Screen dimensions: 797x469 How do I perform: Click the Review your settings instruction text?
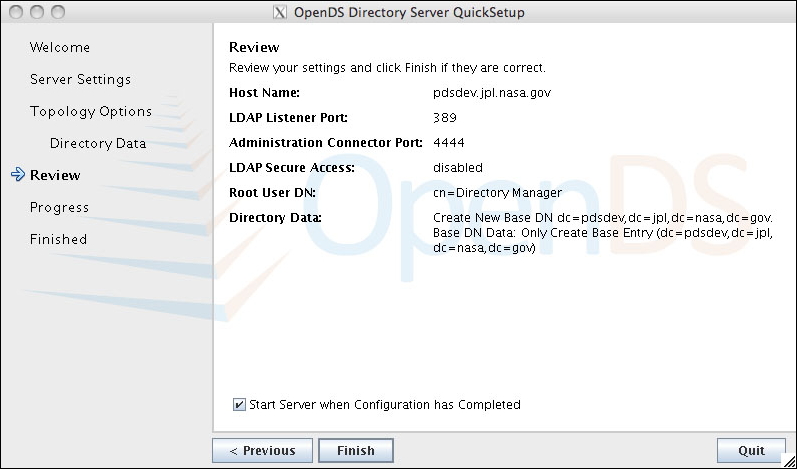[x=387, y=68]
